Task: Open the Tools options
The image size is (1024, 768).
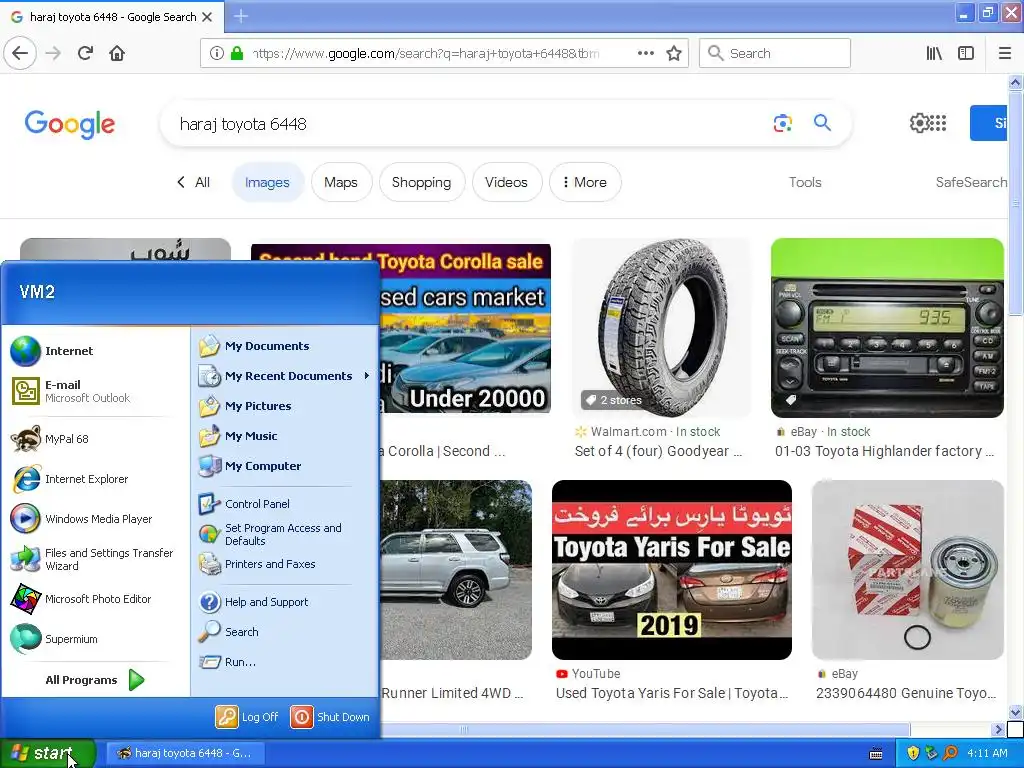Action: coord(805,182)
